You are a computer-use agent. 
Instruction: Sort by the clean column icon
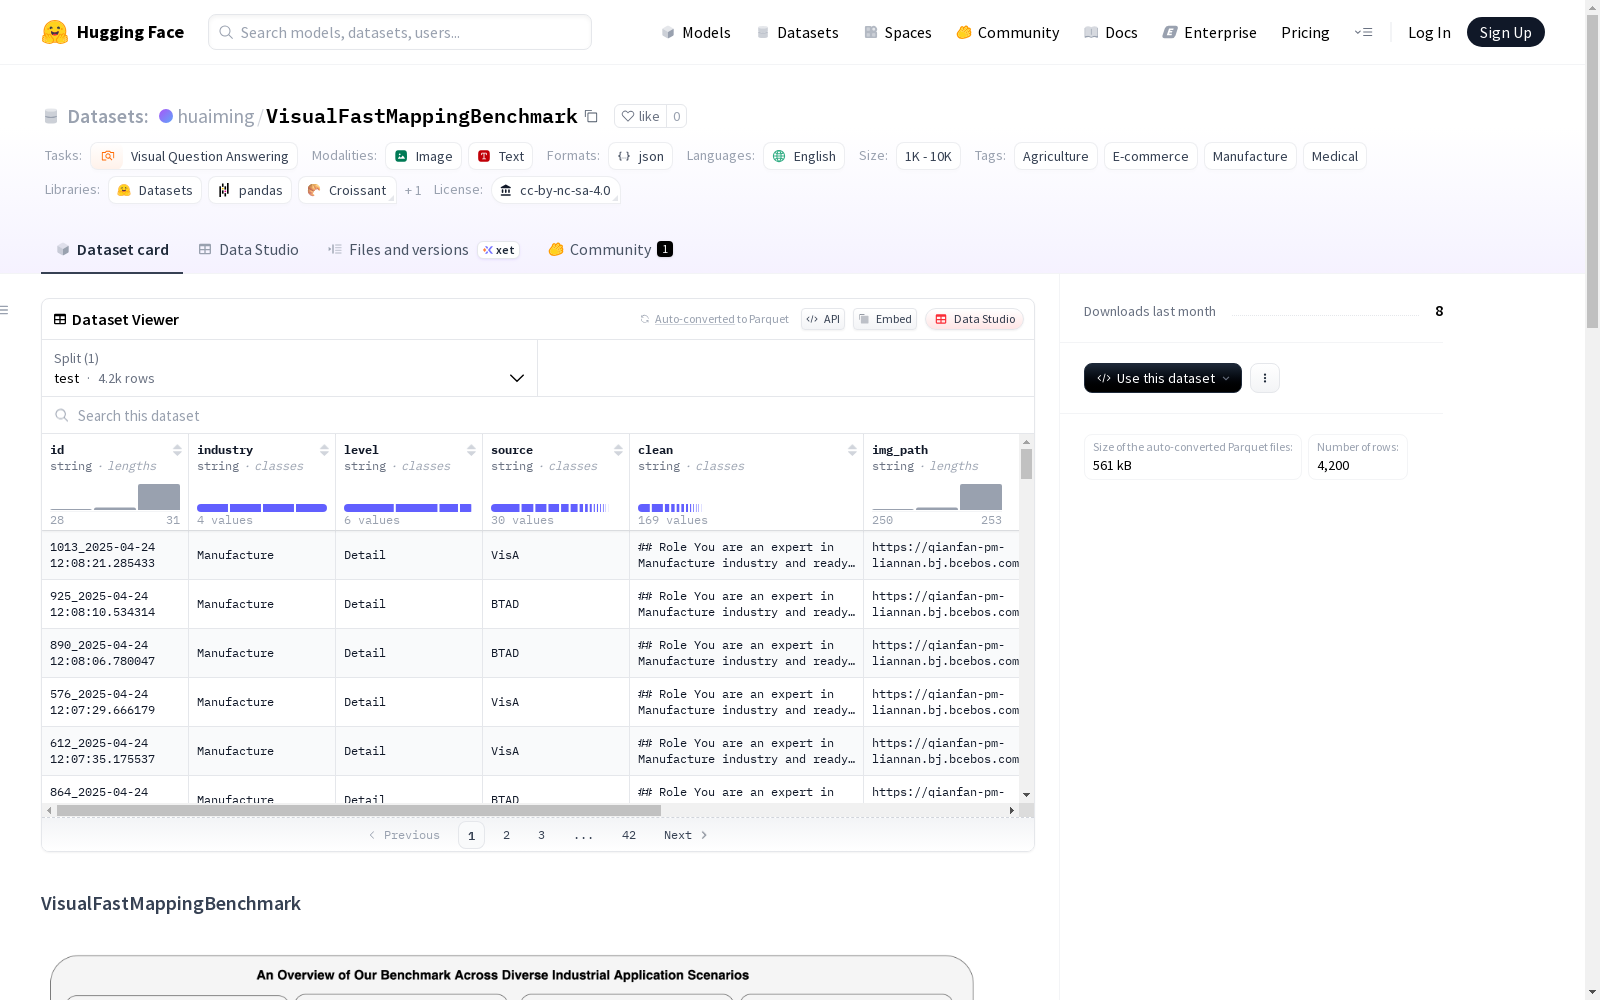pos(852,450)
